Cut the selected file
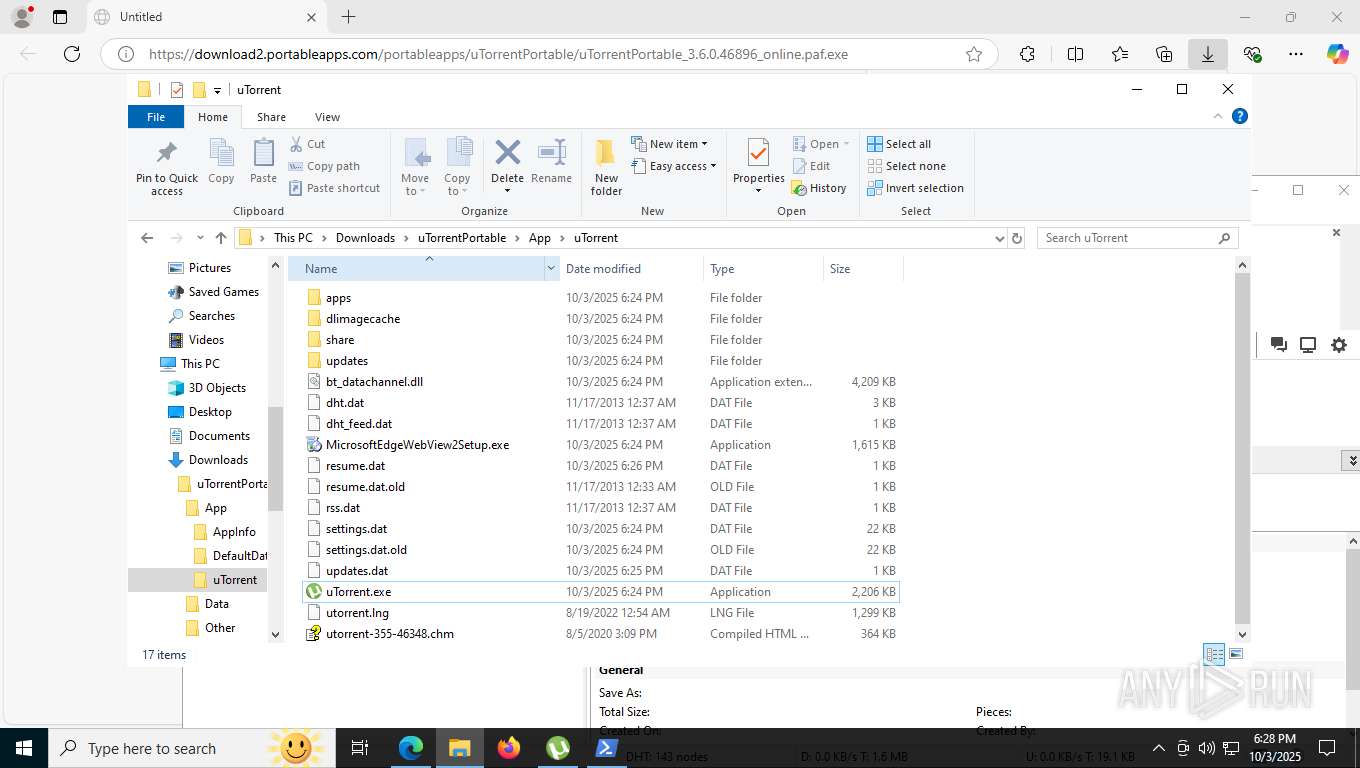This screenshot has height=768, width=1360. (x=307, y=144)
